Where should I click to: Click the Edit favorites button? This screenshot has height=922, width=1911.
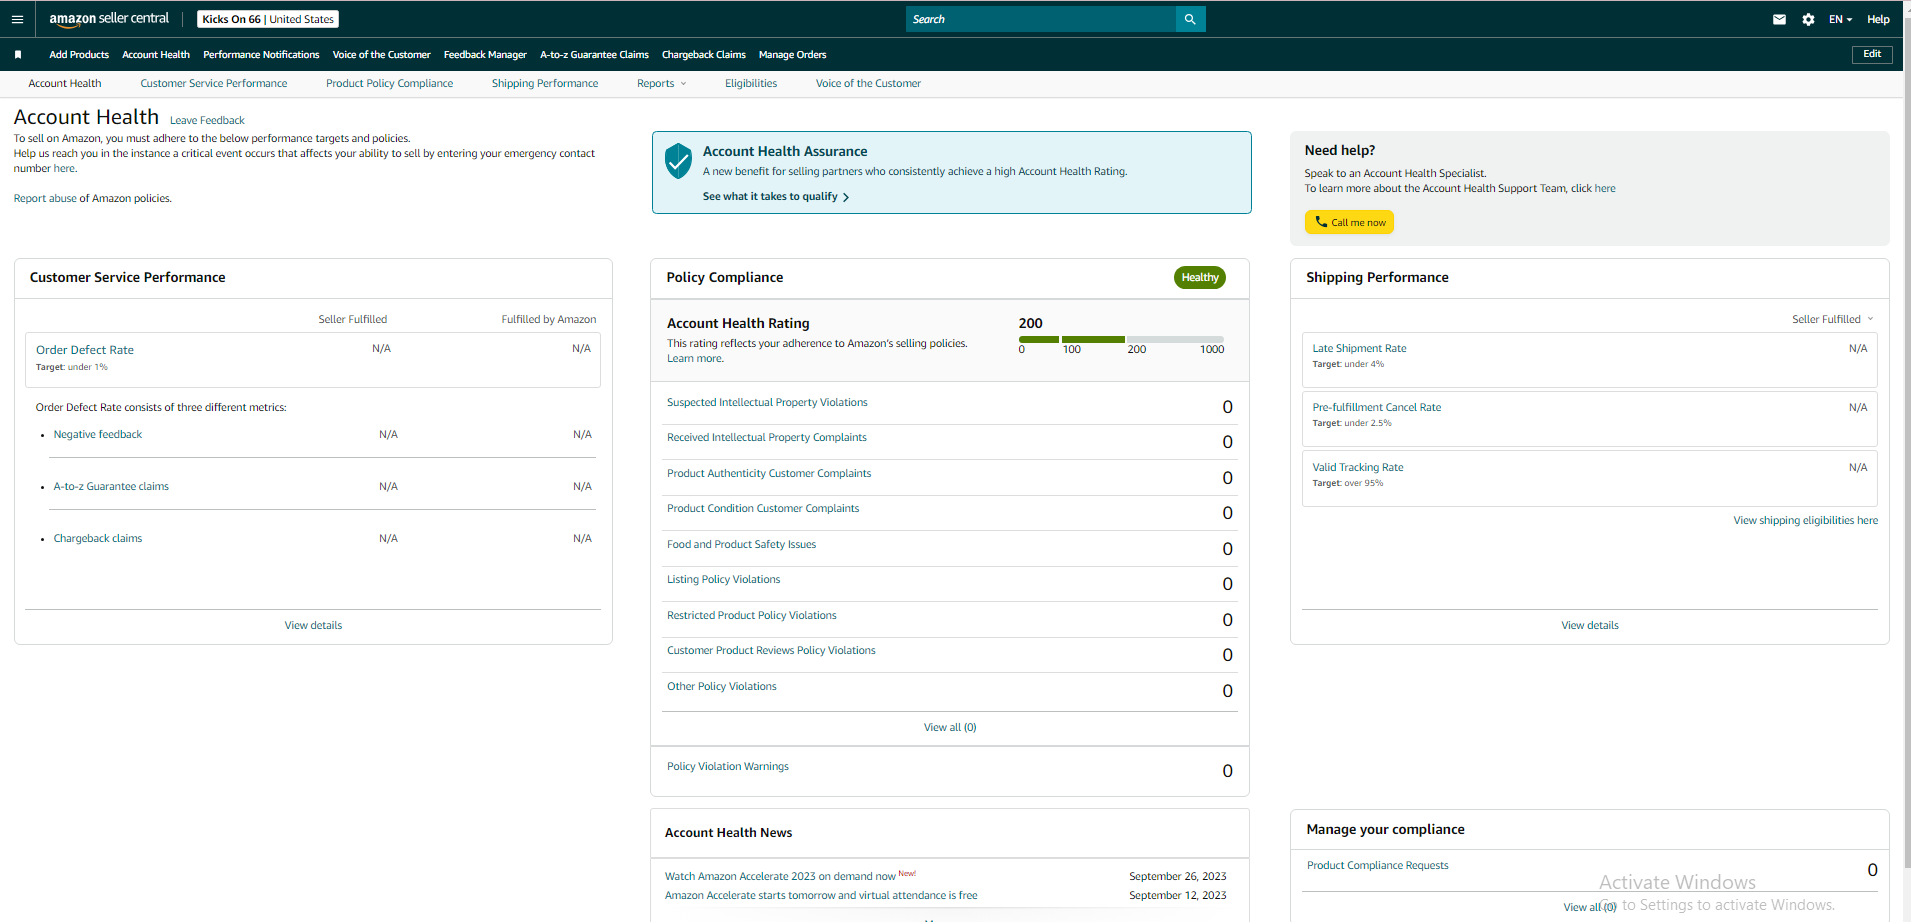[x=1872, y=55]
